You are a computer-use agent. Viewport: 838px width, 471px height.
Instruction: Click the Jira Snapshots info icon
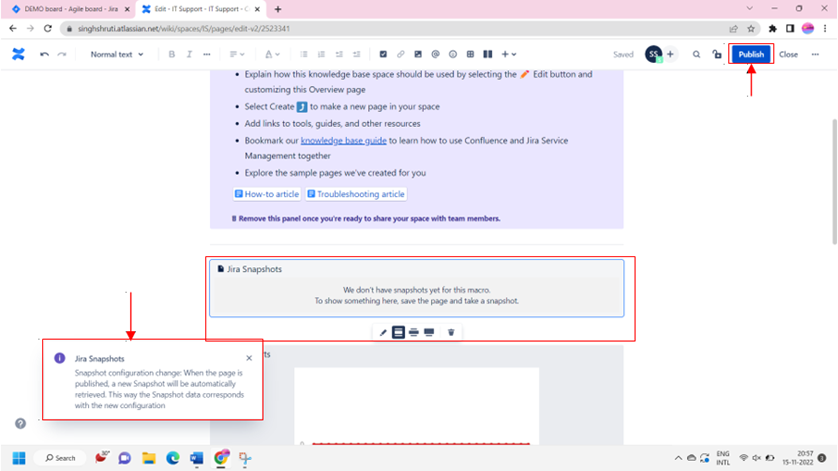(60, 358)
